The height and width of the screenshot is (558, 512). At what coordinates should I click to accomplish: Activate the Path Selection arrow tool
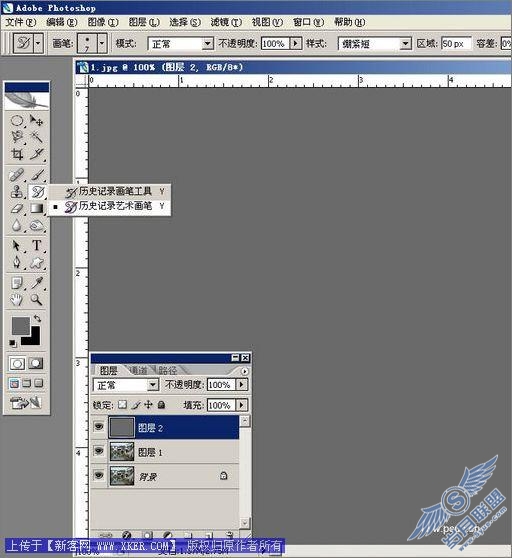(17, 246)
